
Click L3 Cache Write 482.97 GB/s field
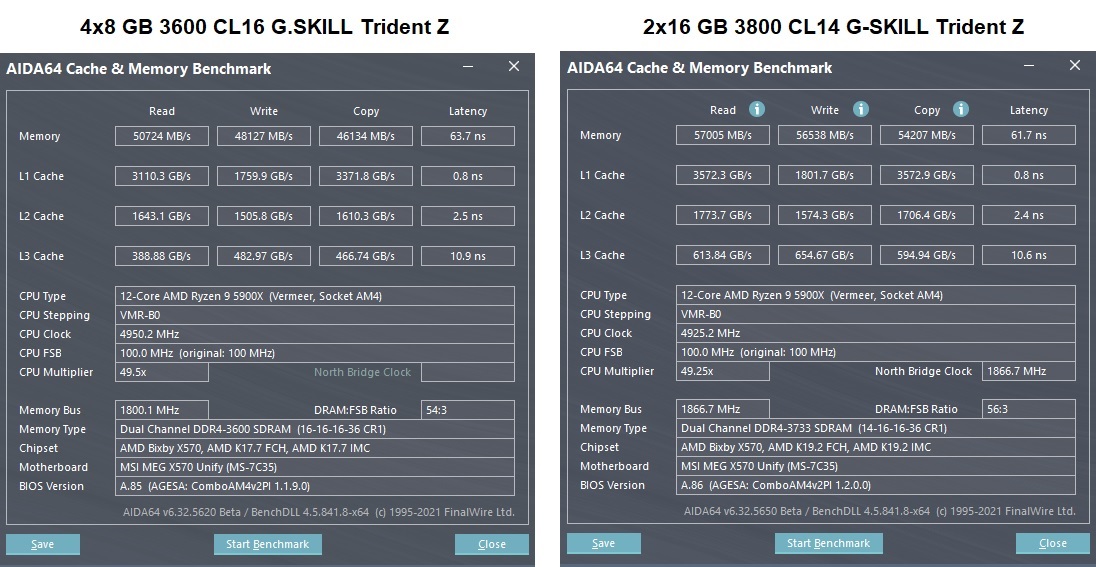(264, 256)
